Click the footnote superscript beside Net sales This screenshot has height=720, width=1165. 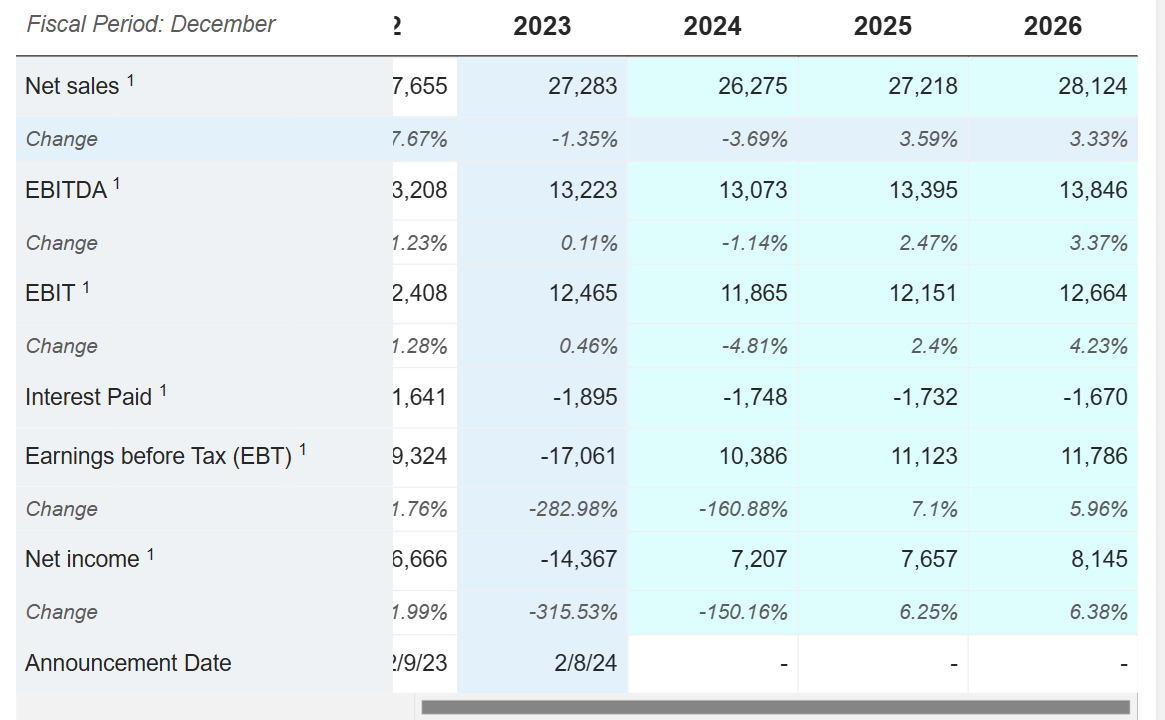130,80
